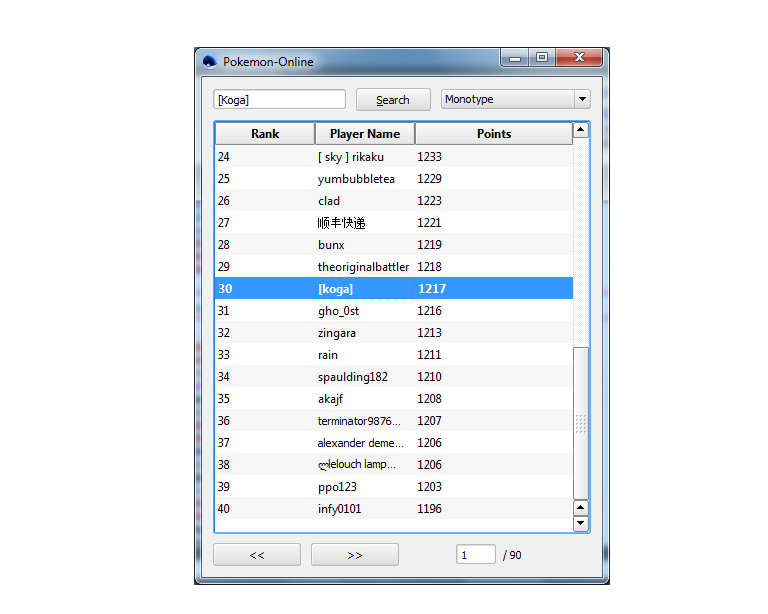The image size is (768, 614).
Task: Click the points value 1233
Action: click(x=429, y=157)
